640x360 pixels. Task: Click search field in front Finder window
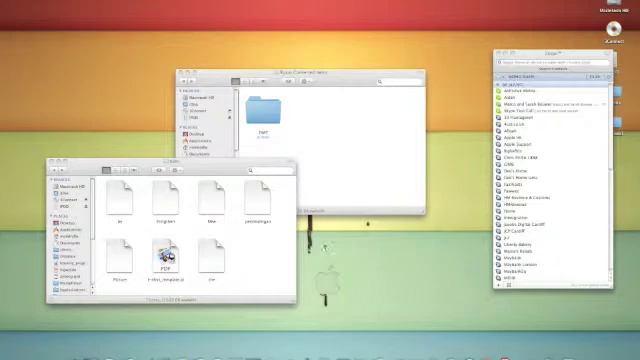click(271, 171)
